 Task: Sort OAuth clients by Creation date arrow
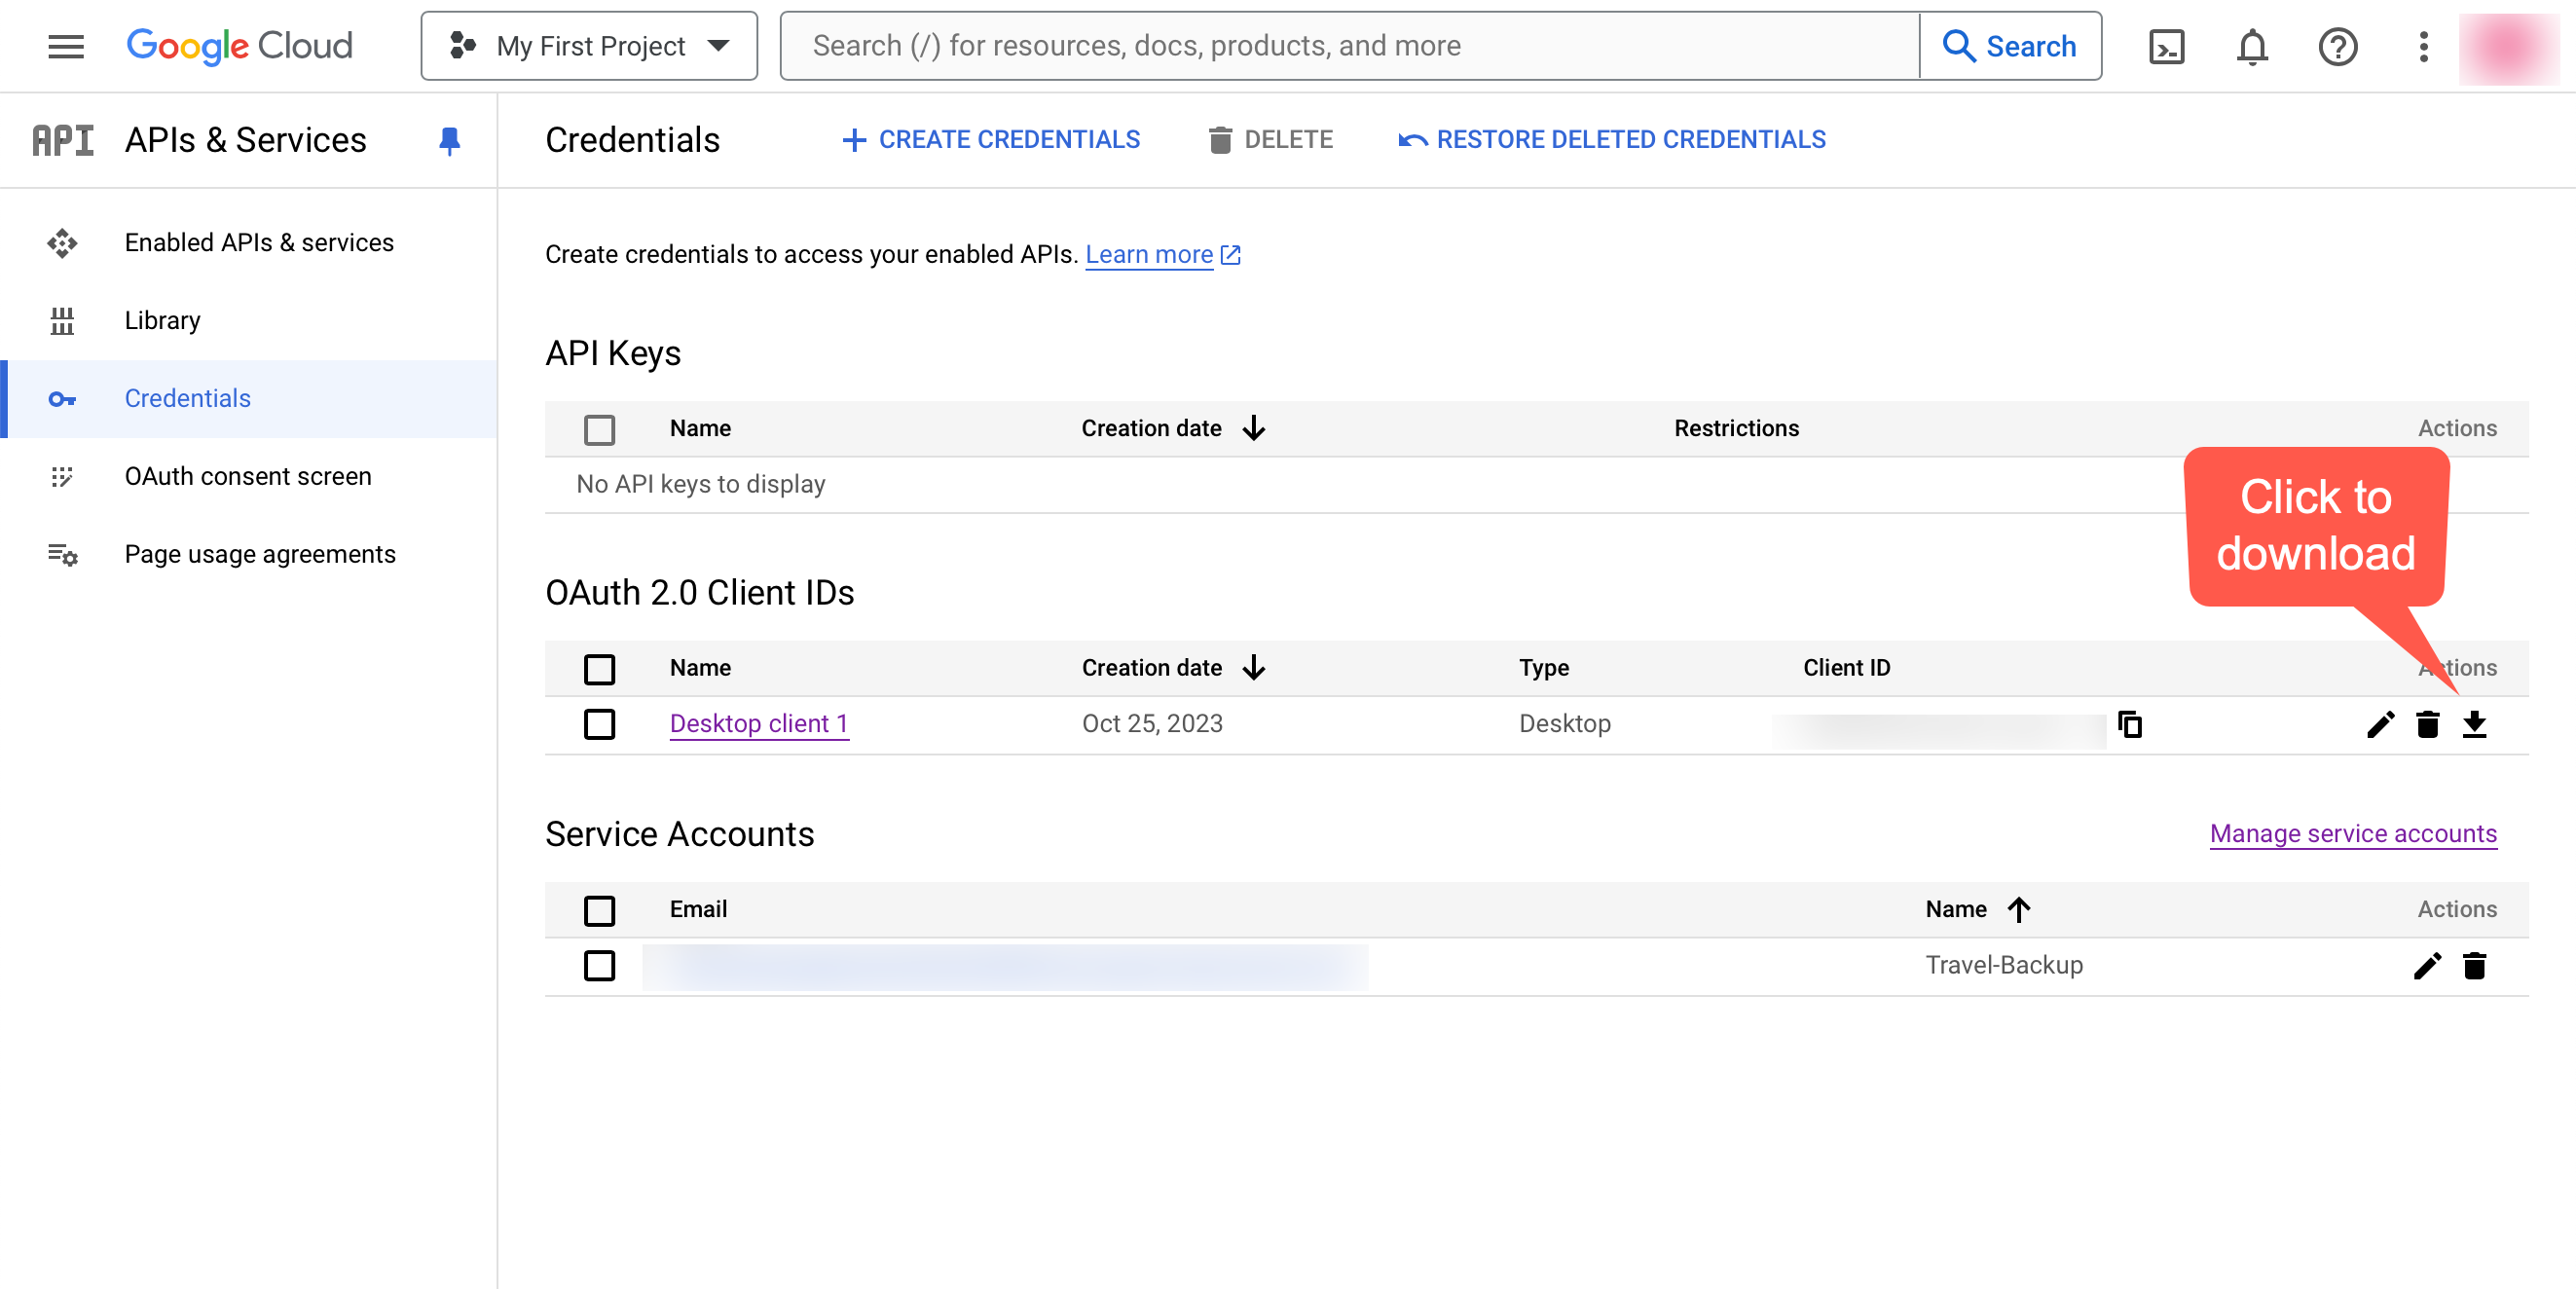click(1254, 668)
